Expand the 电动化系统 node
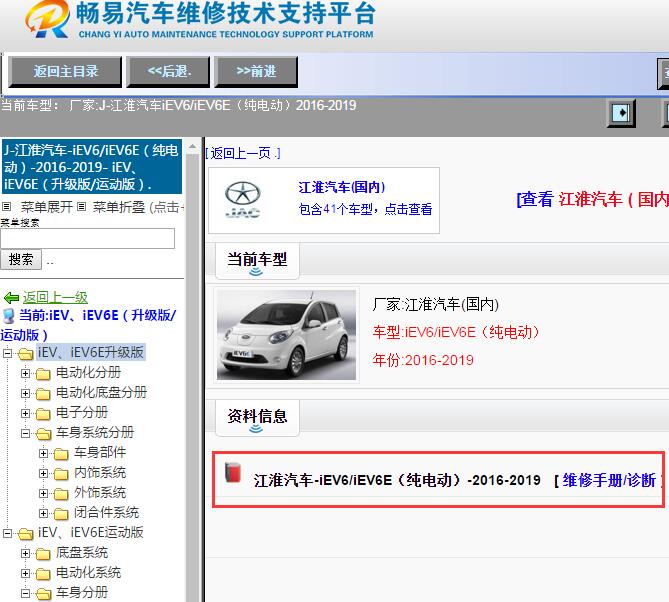Screen dimensions: 669x602 click(x=26, y=573)
